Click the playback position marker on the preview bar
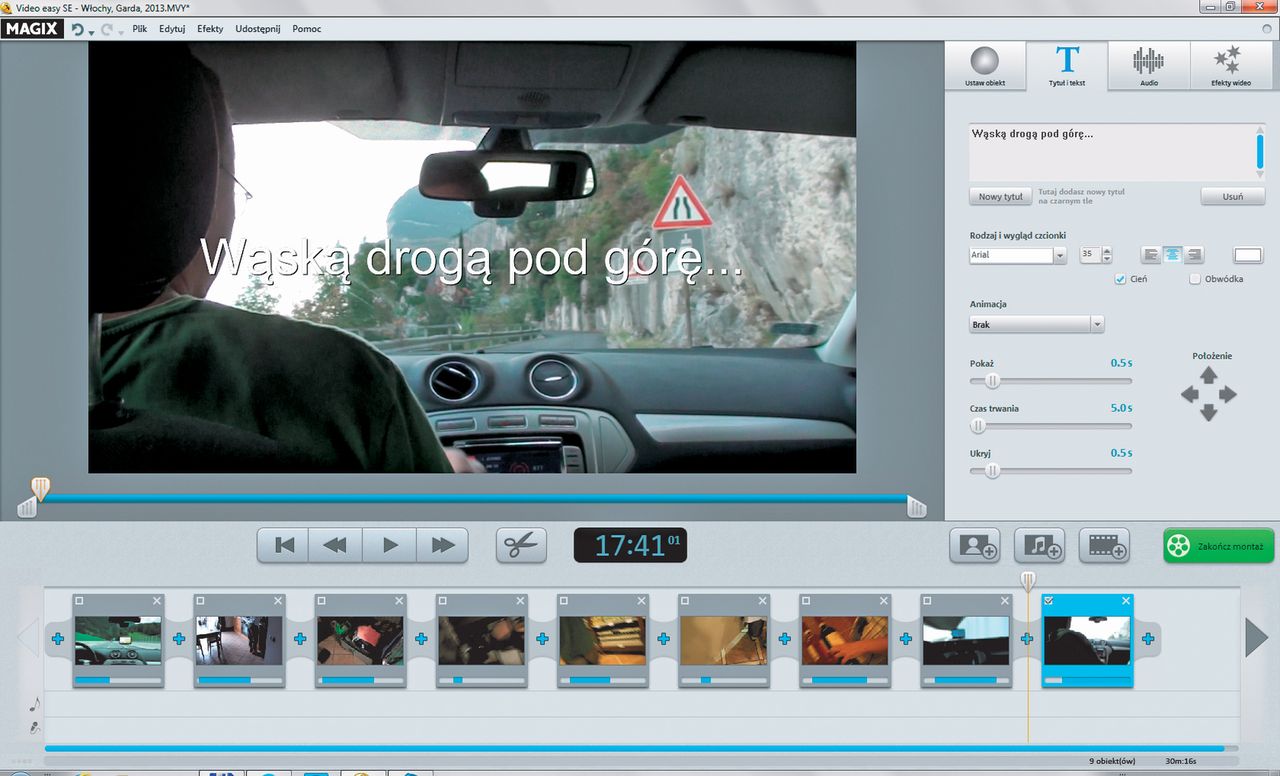 click(40, 488)
